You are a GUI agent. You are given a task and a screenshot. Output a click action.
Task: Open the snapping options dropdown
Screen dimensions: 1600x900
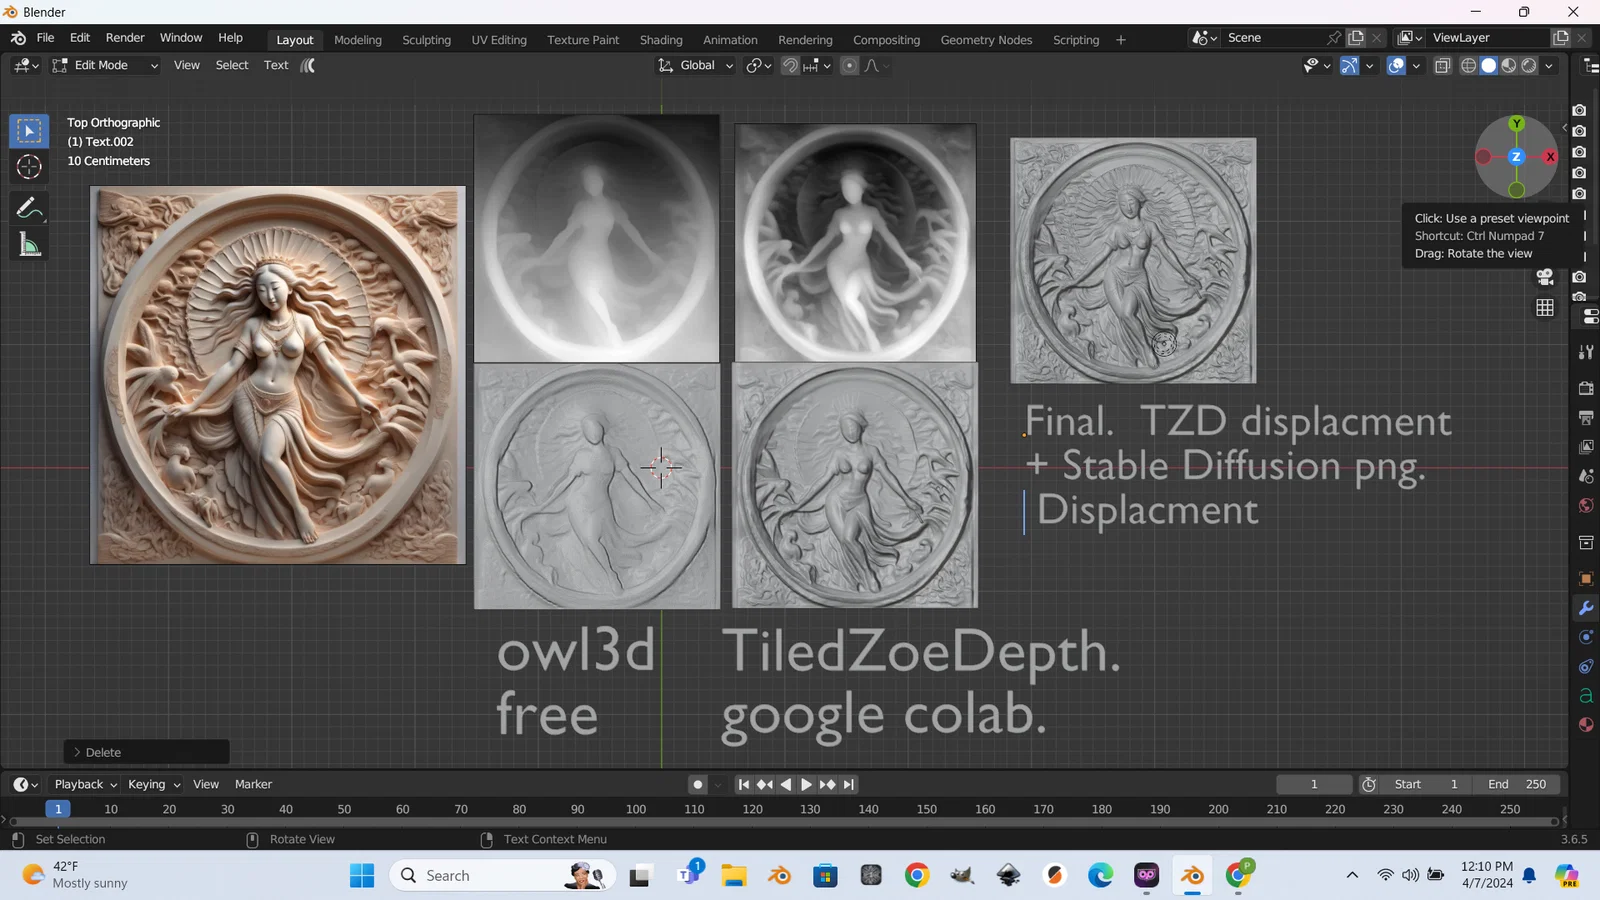click(818, 66)
